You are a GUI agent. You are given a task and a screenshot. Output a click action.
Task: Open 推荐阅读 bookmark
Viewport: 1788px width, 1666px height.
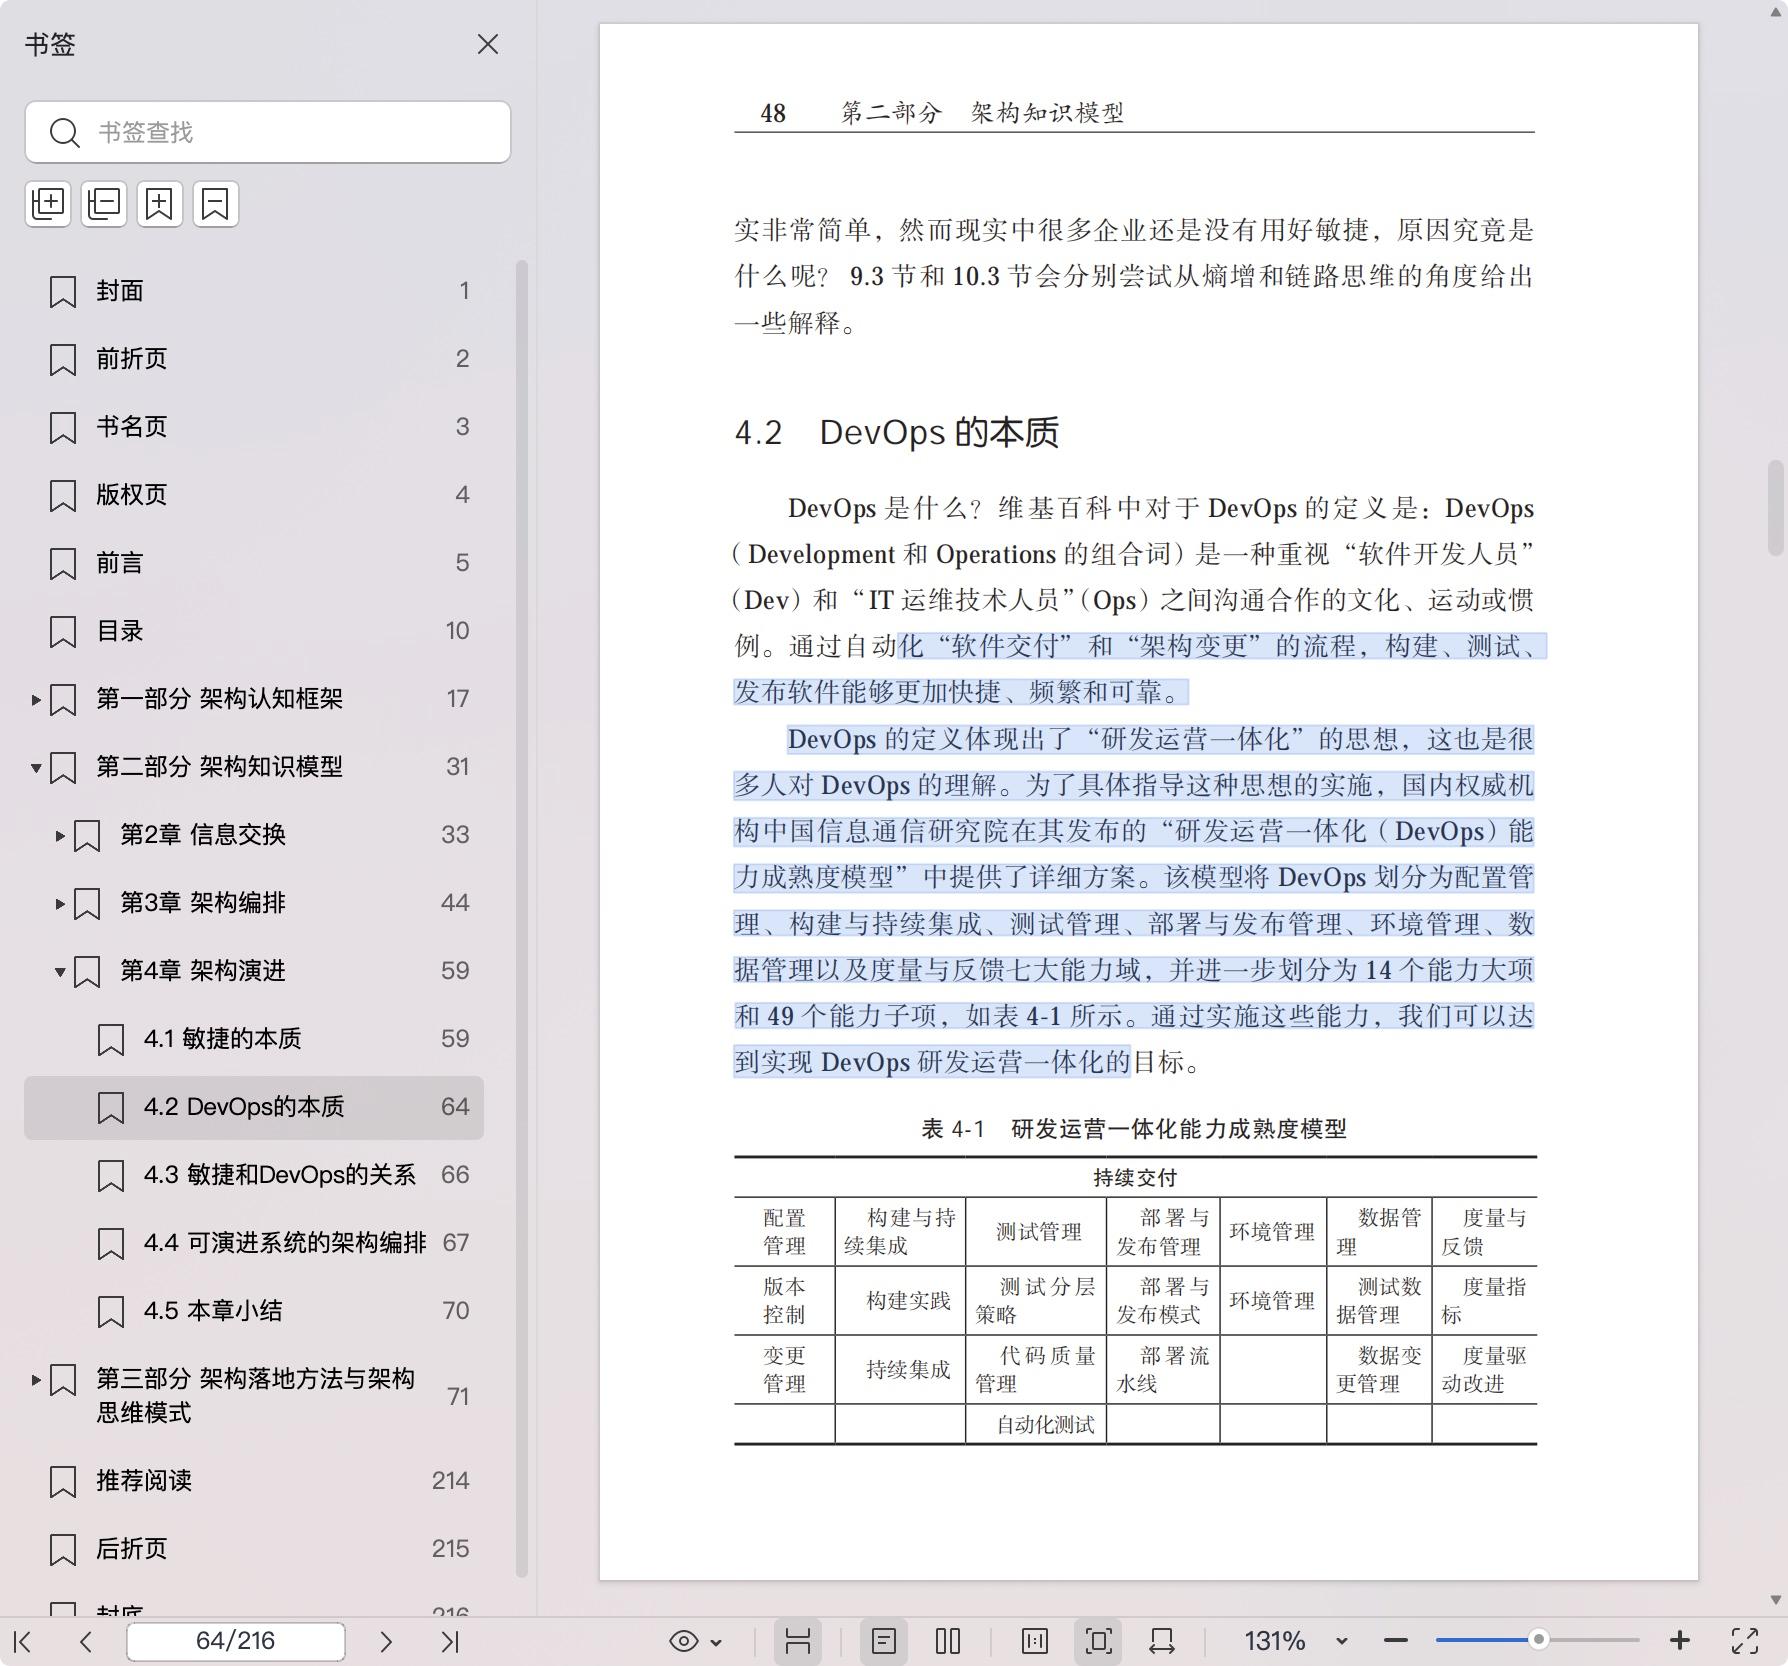[x=254, y=1481]
